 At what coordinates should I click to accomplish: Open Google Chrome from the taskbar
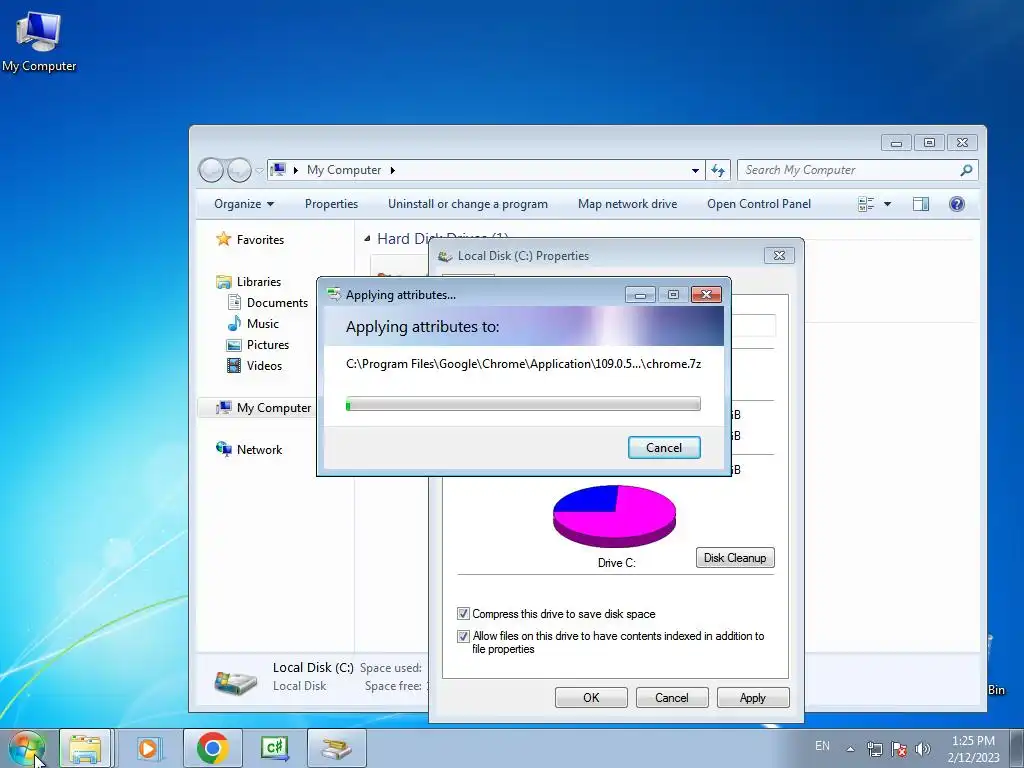click(212, 748)
